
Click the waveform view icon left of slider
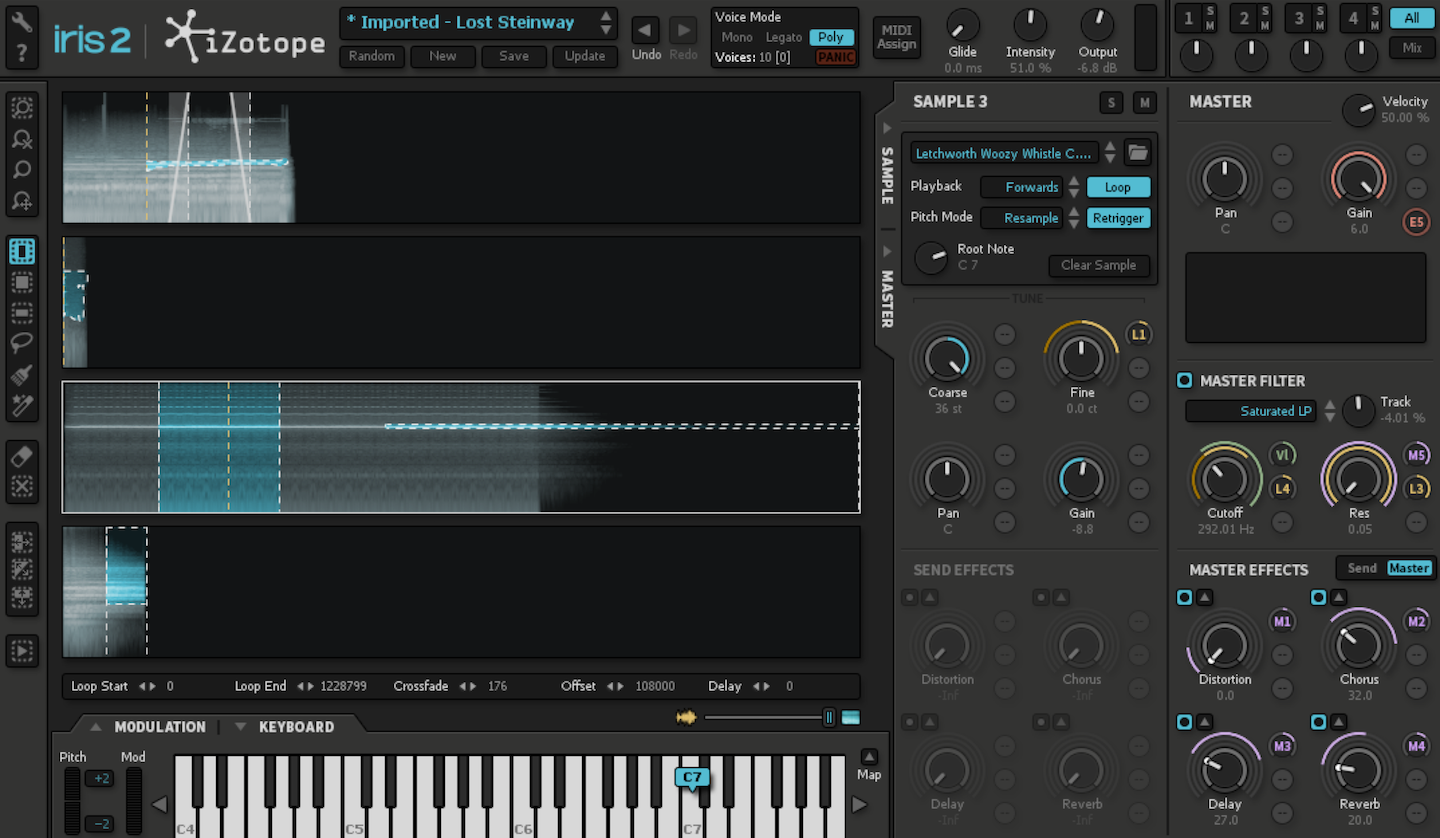[686, 717]
